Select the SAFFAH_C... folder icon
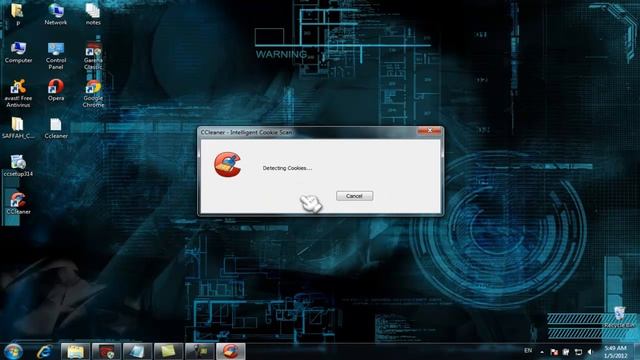 coord(18,128)
